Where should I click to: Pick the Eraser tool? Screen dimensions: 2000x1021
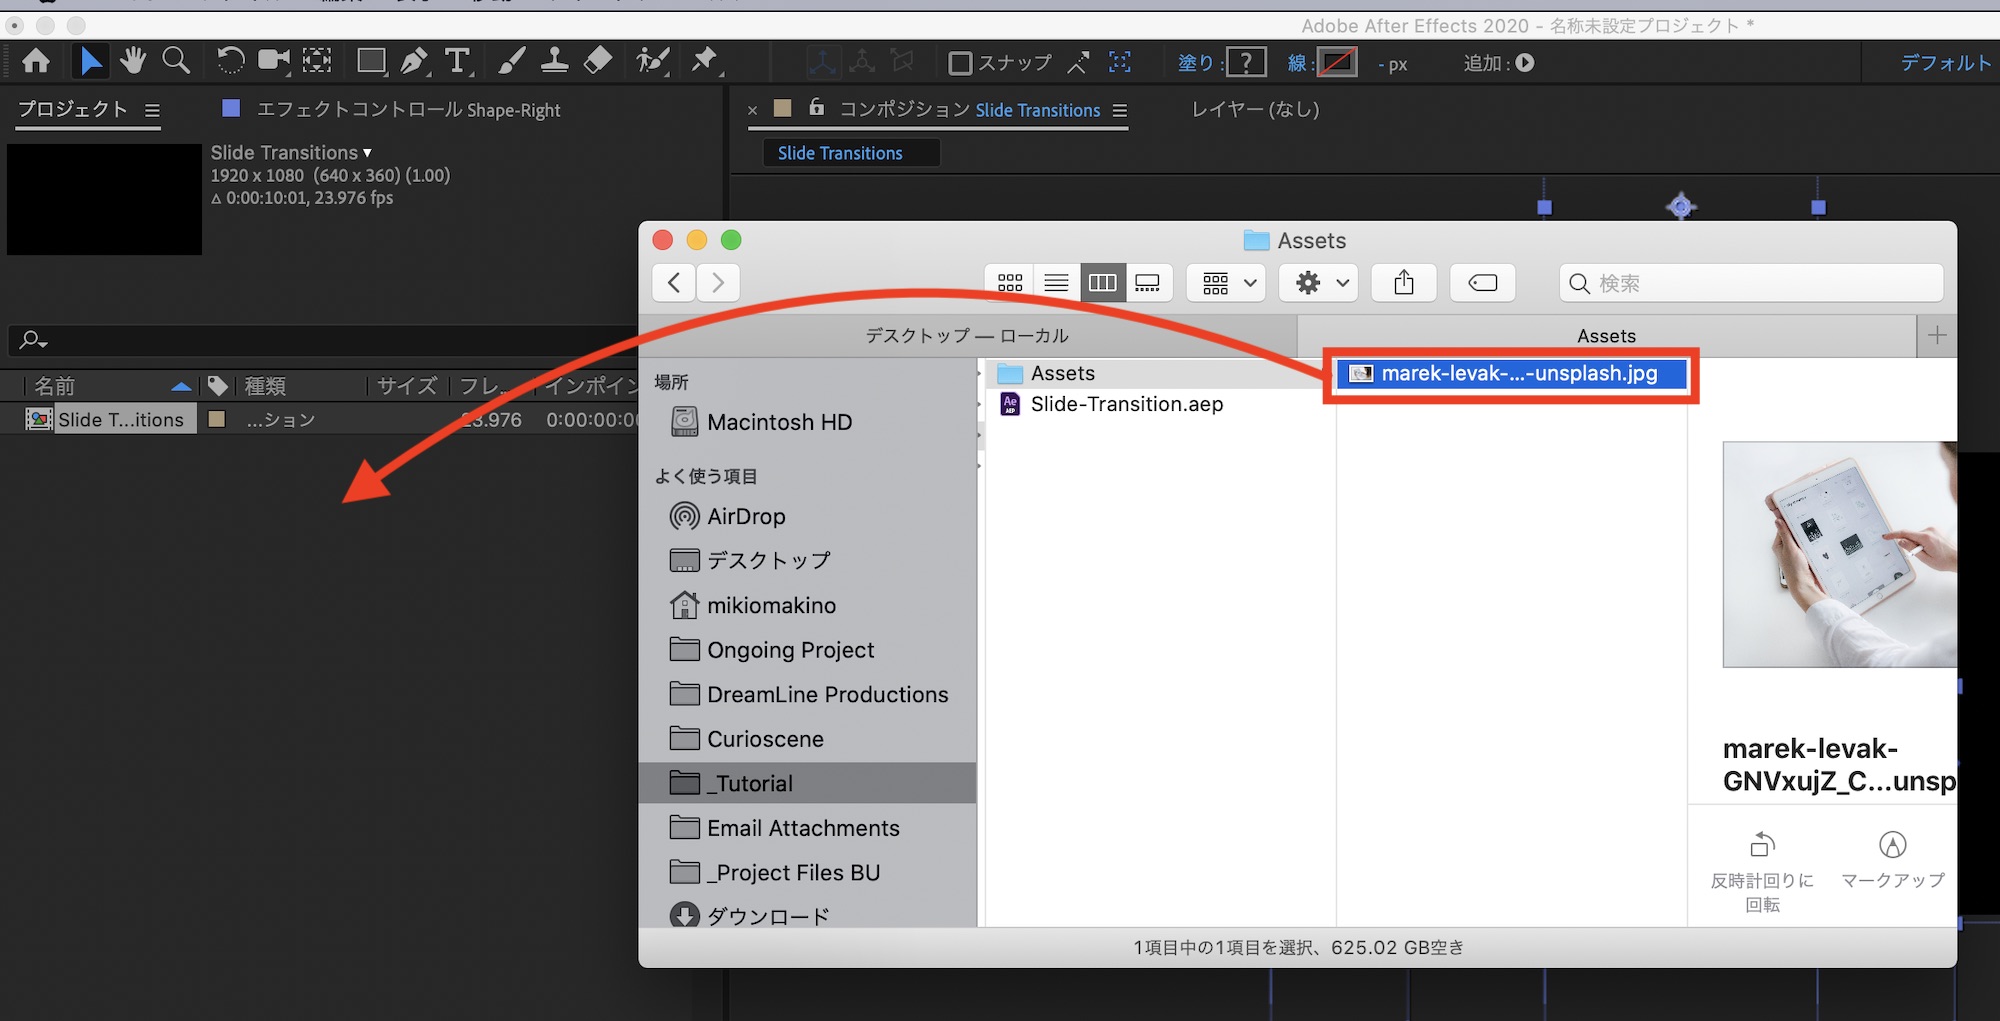pos(597,62)
